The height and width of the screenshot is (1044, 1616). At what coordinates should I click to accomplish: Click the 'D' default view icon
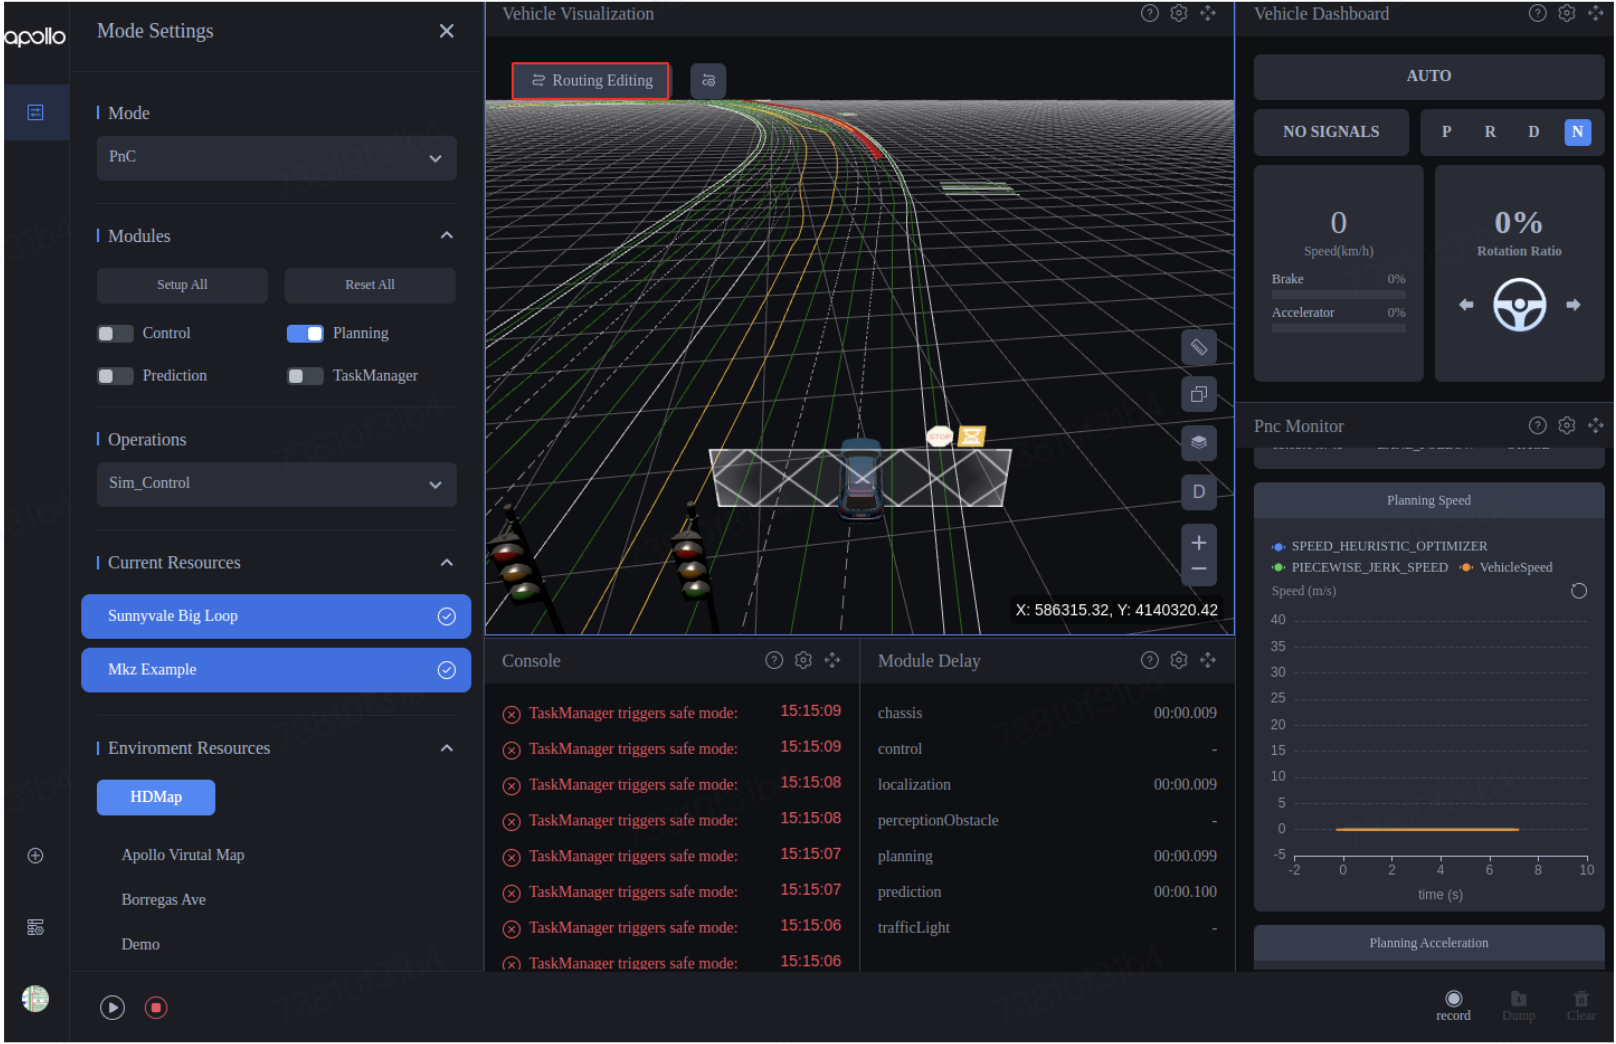point(1199,492)
